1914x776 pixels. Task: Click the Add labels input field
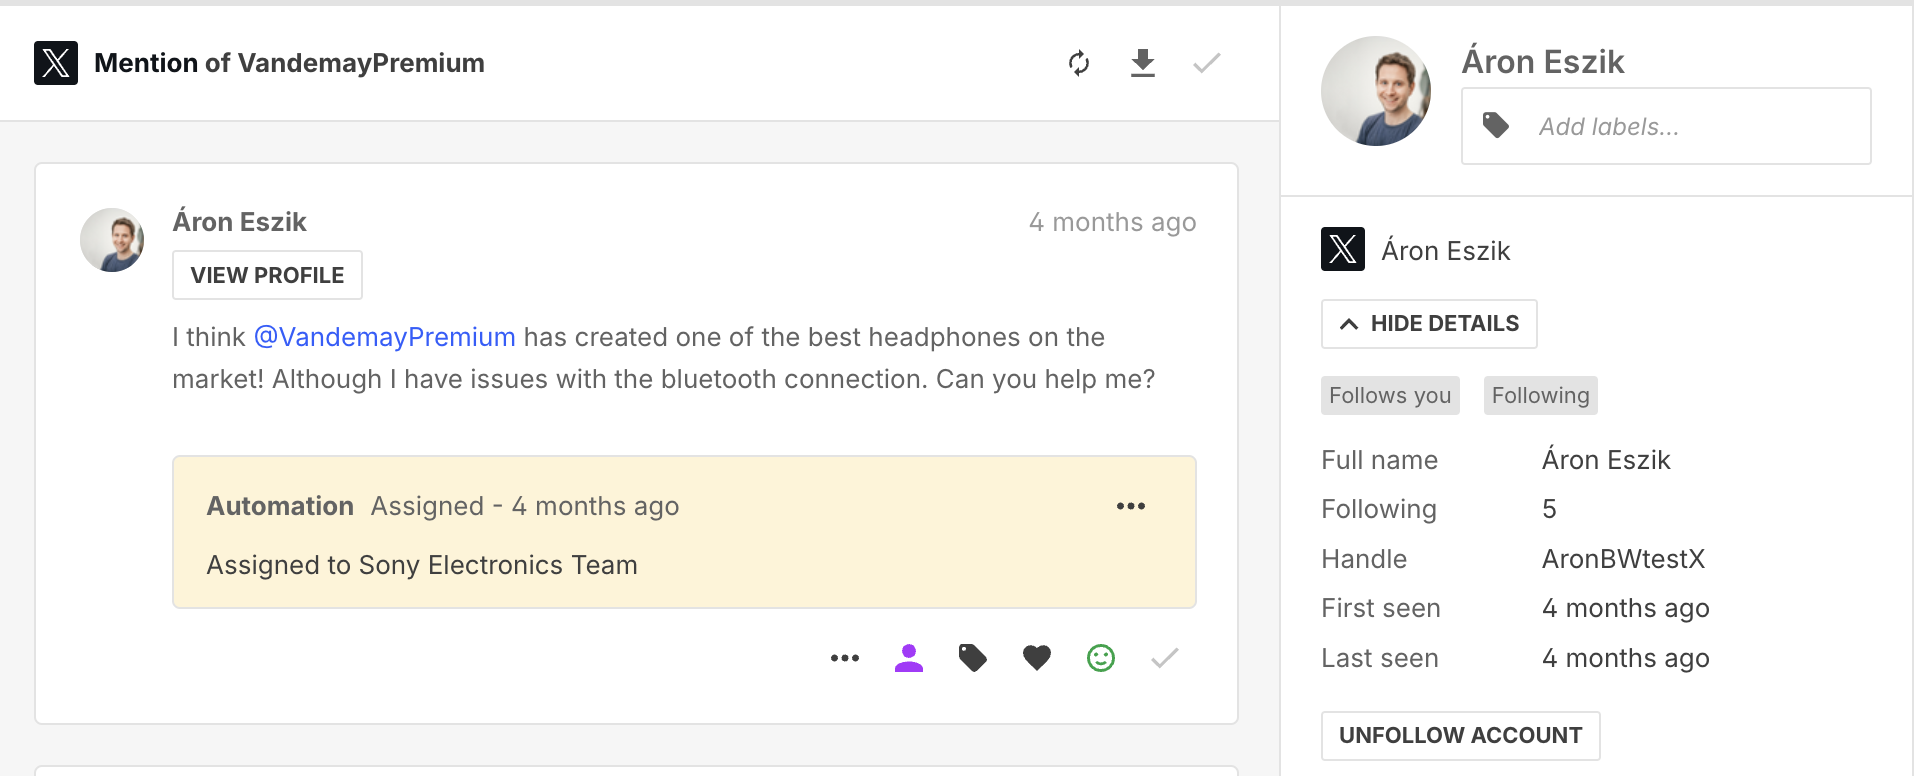pos(1666,126)
